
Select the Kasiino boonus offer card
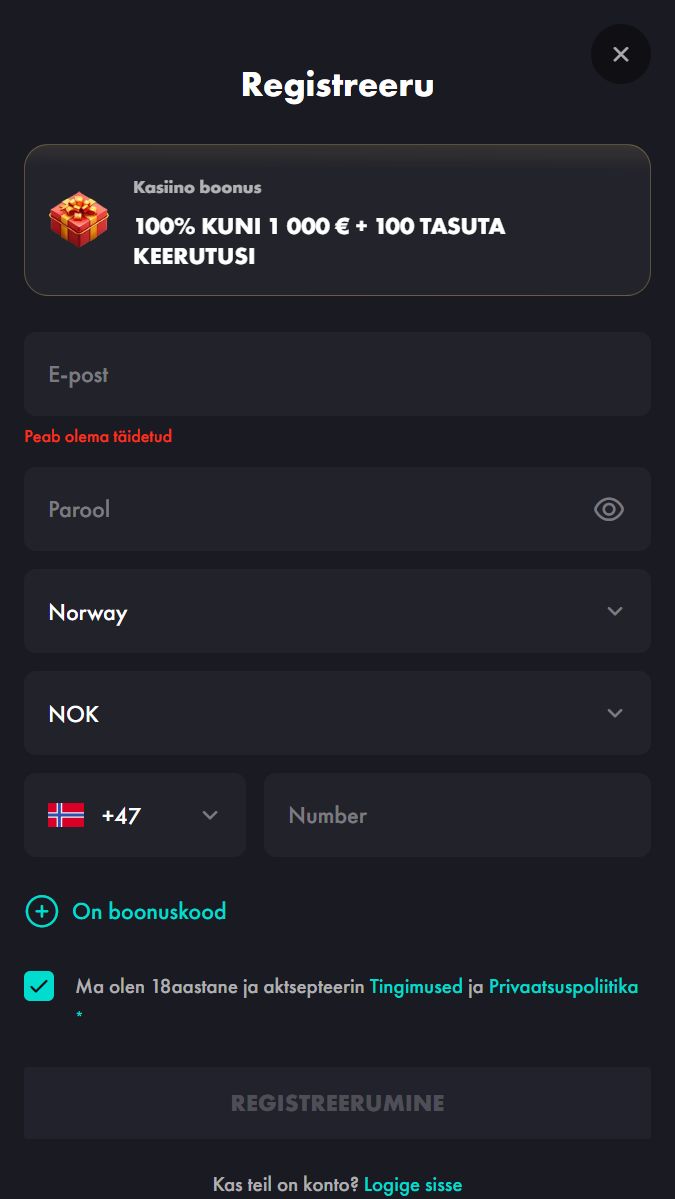[337, 220]
